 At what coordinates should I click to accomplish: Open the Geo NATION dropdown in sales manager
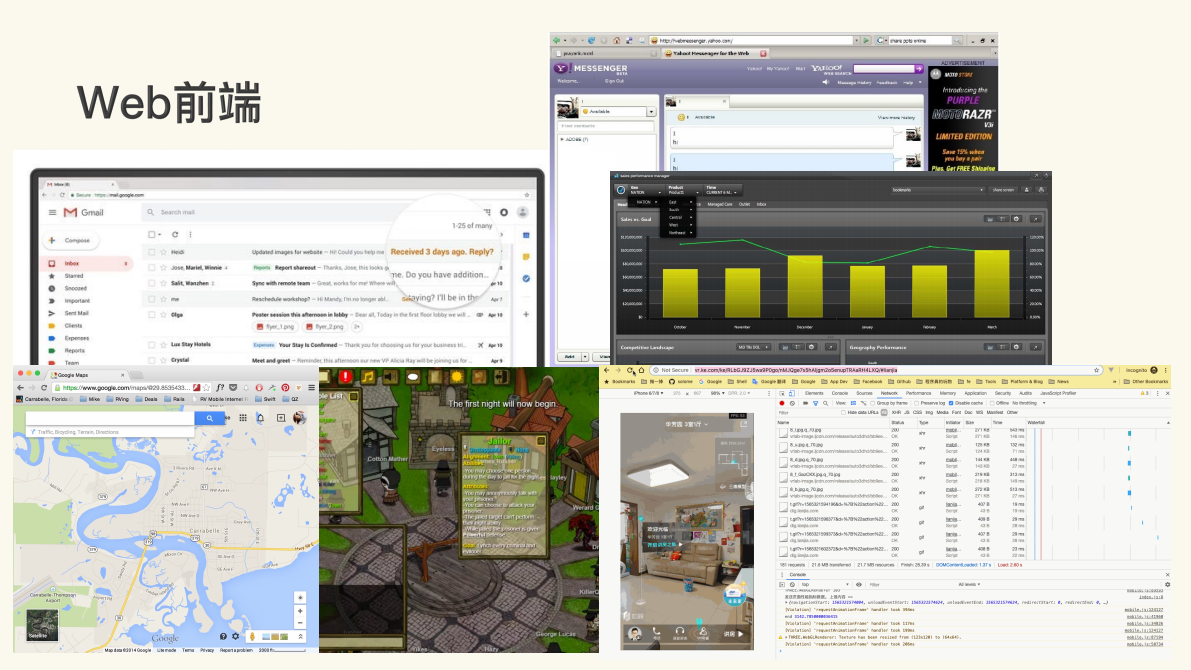tap(644, 192)
